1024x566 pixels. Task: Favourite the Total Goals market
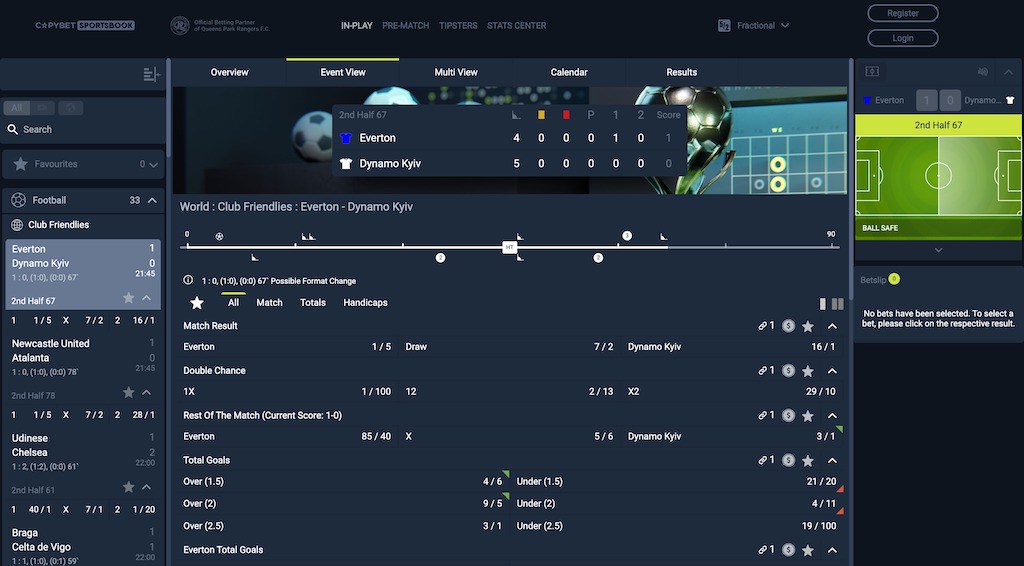pos(808,461)
